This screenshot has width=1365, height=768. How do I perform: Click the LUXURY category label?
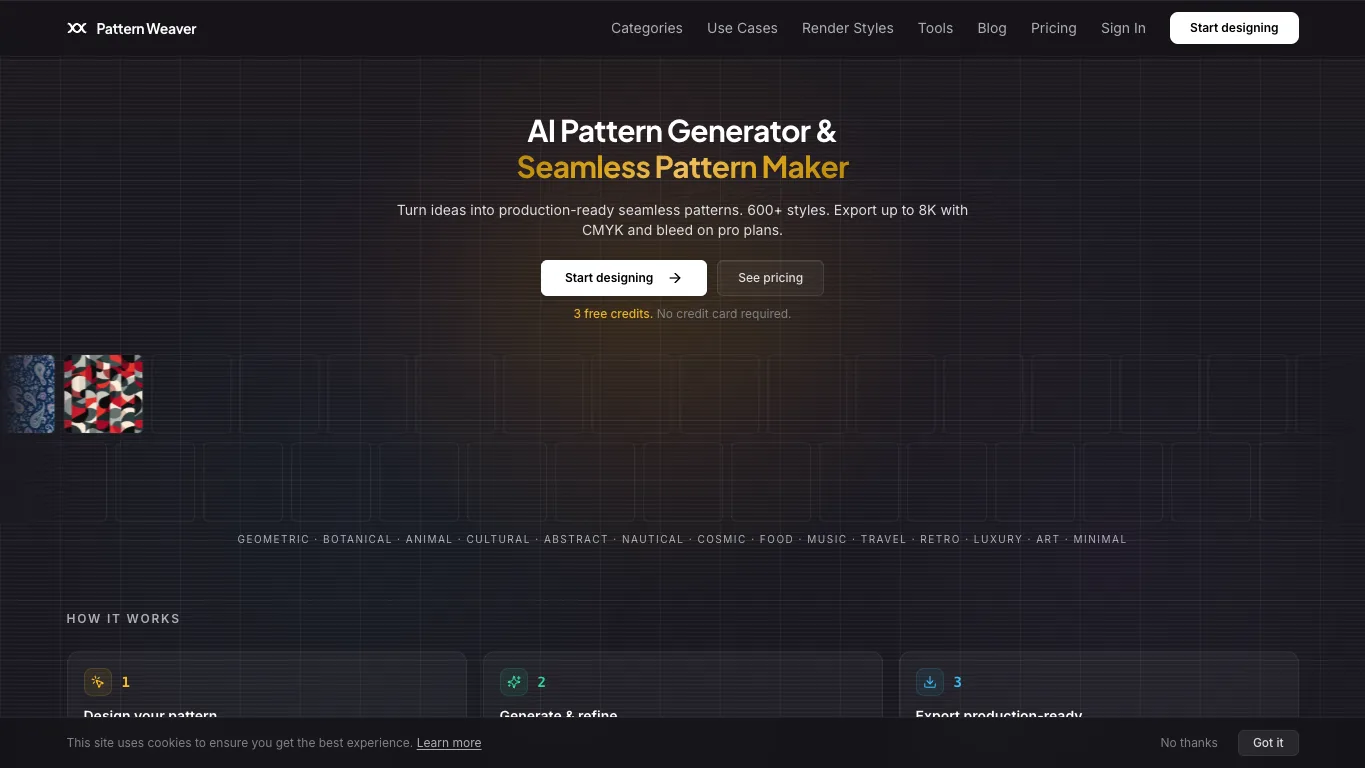(998, 539)
